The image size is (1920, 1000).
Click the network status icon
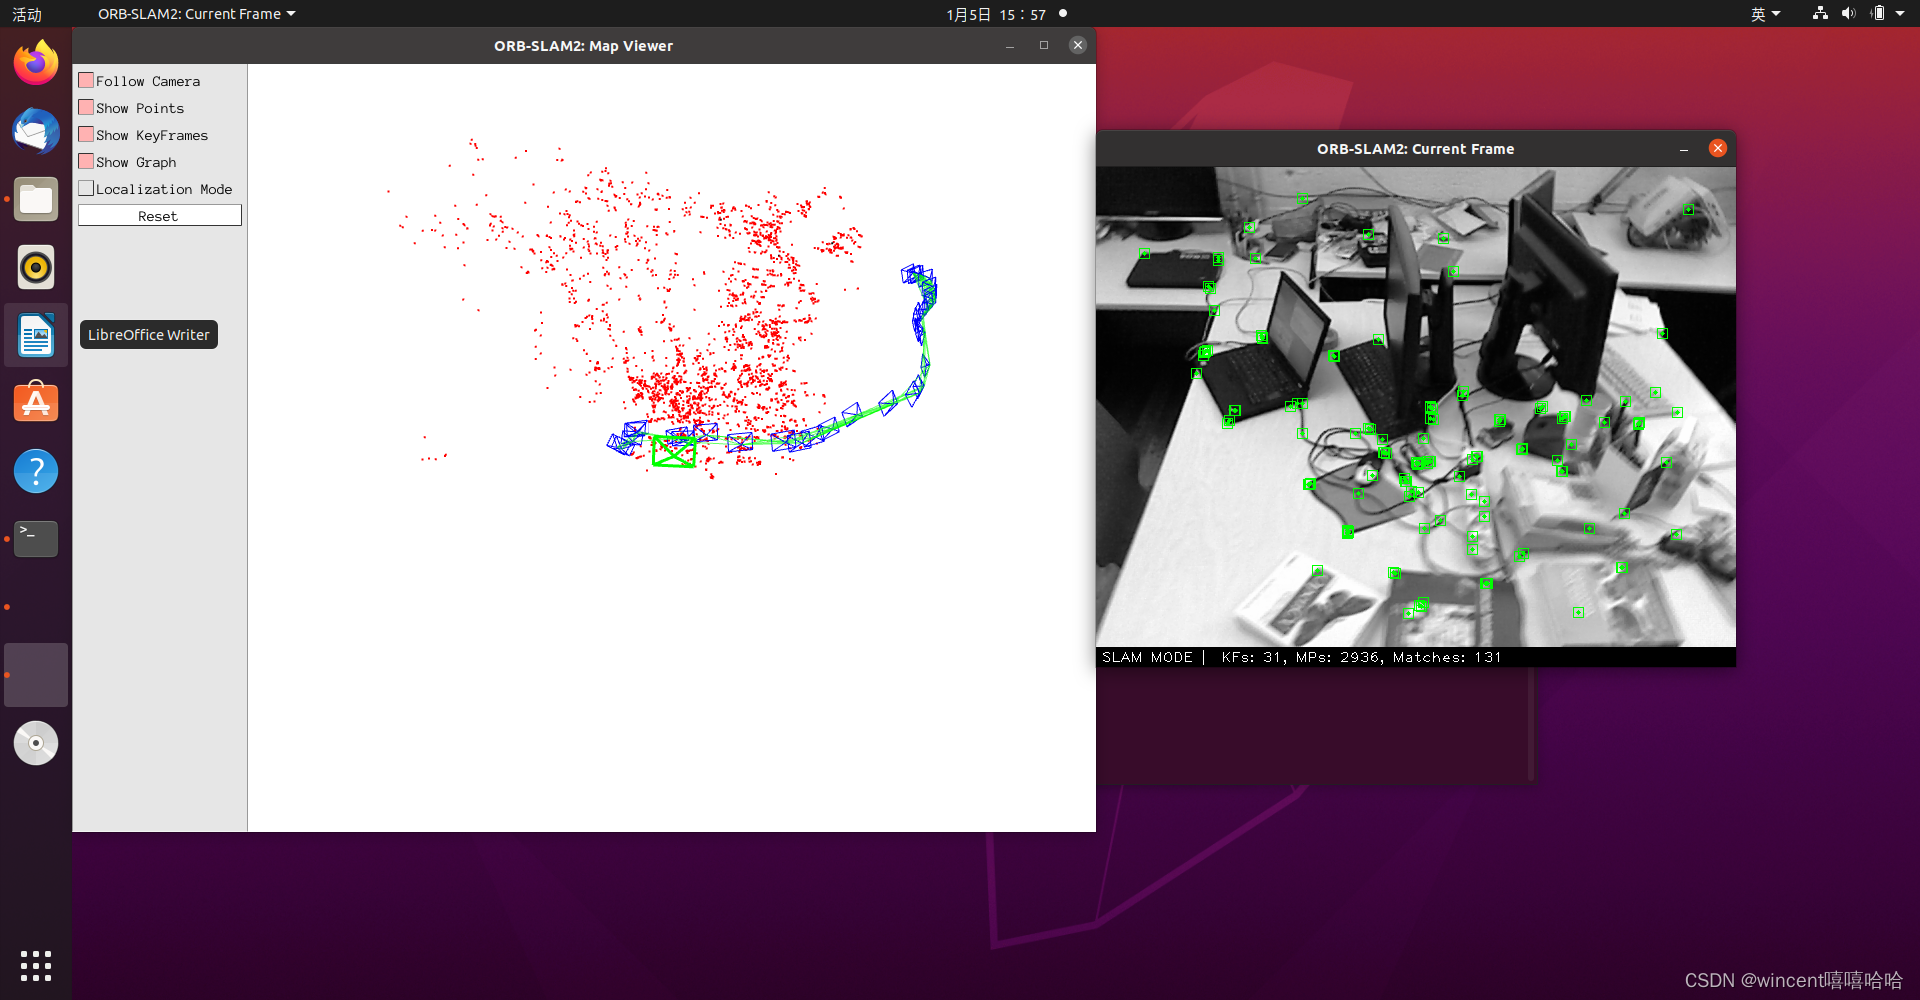tap(1820, 14)
